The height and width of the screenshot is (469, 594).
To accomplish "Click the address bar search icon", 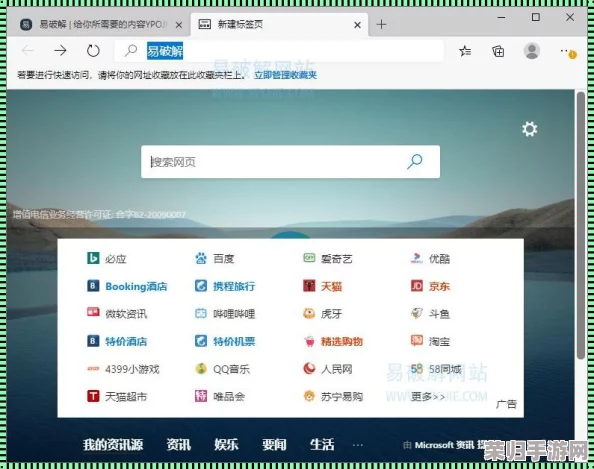I will click(x=131, y=50).
